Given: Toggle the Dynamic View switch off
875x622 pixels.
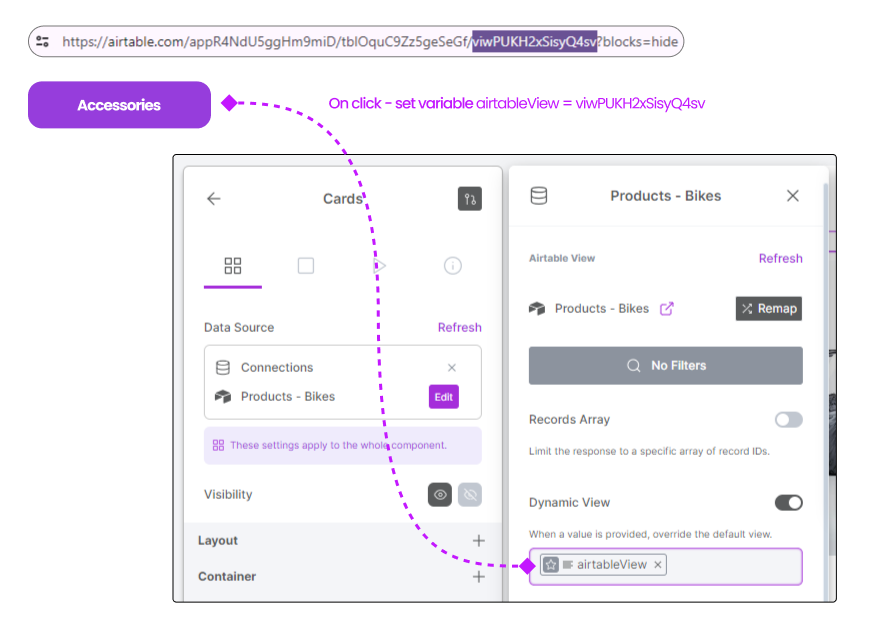Looking at the screenshot, I should (789, 503).
